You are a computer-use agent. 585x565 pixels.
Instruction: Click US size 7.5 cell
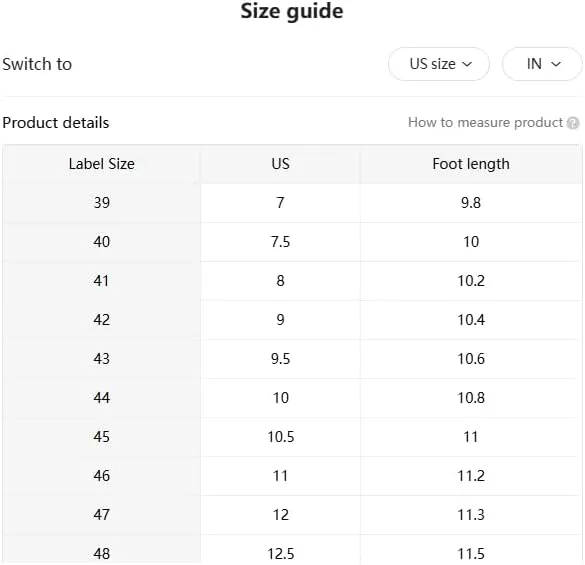[281, 242]
